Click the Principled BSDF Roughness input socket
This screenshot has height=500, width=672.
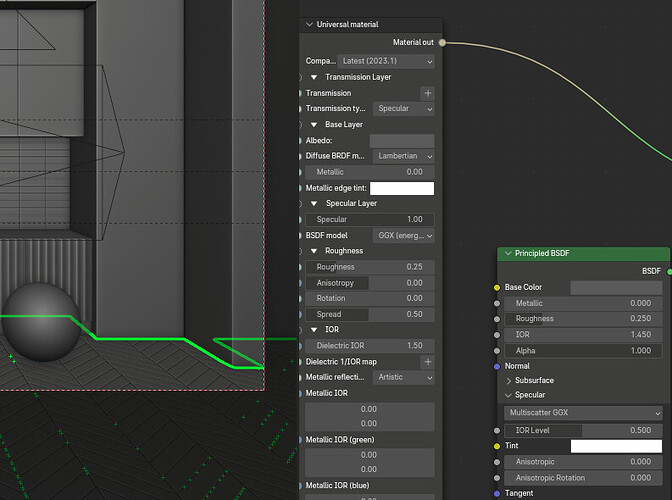tap(497, 319)
